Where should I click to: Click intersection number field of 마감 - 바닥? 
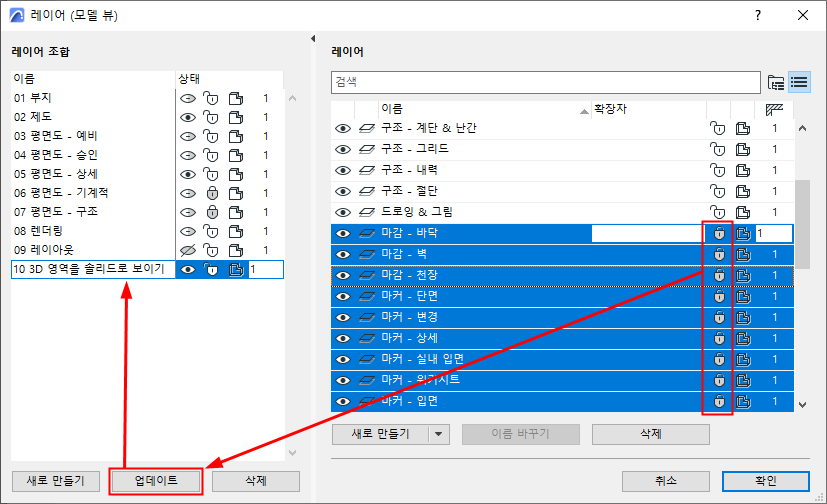(x=774, y=234)
